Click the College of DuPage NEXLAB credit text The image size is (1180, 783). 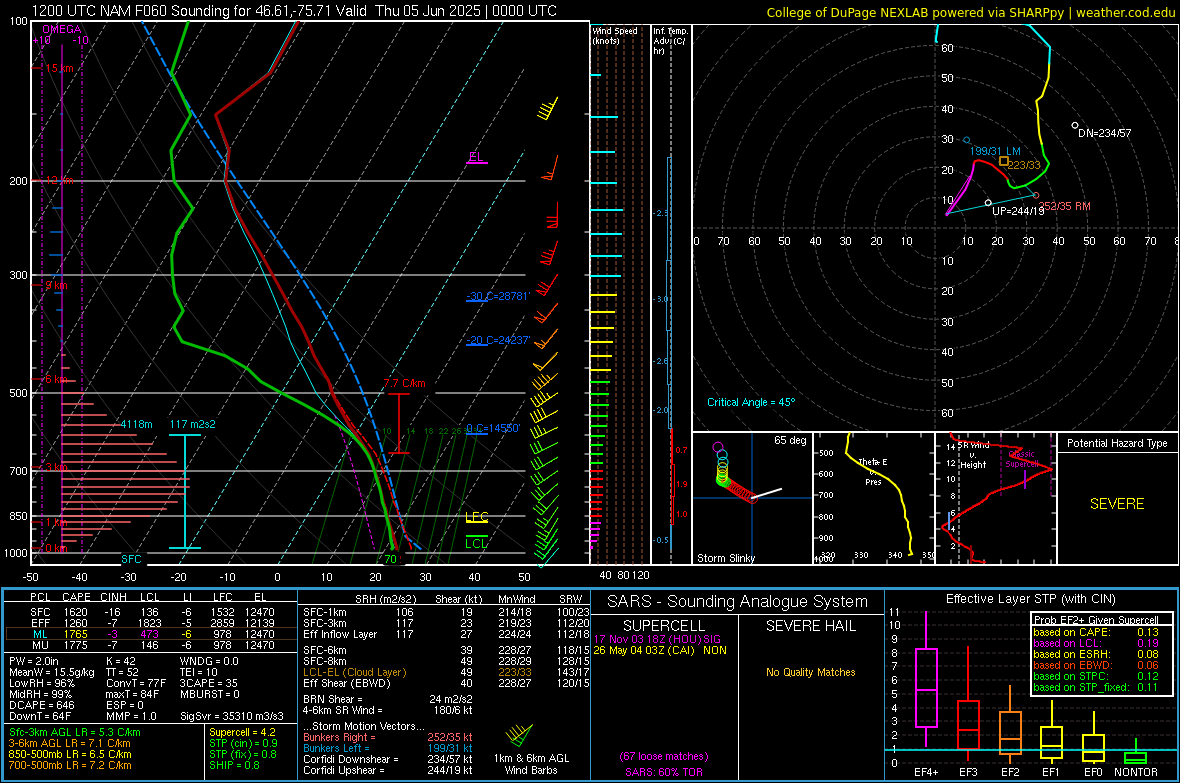(x=971, y=12)
